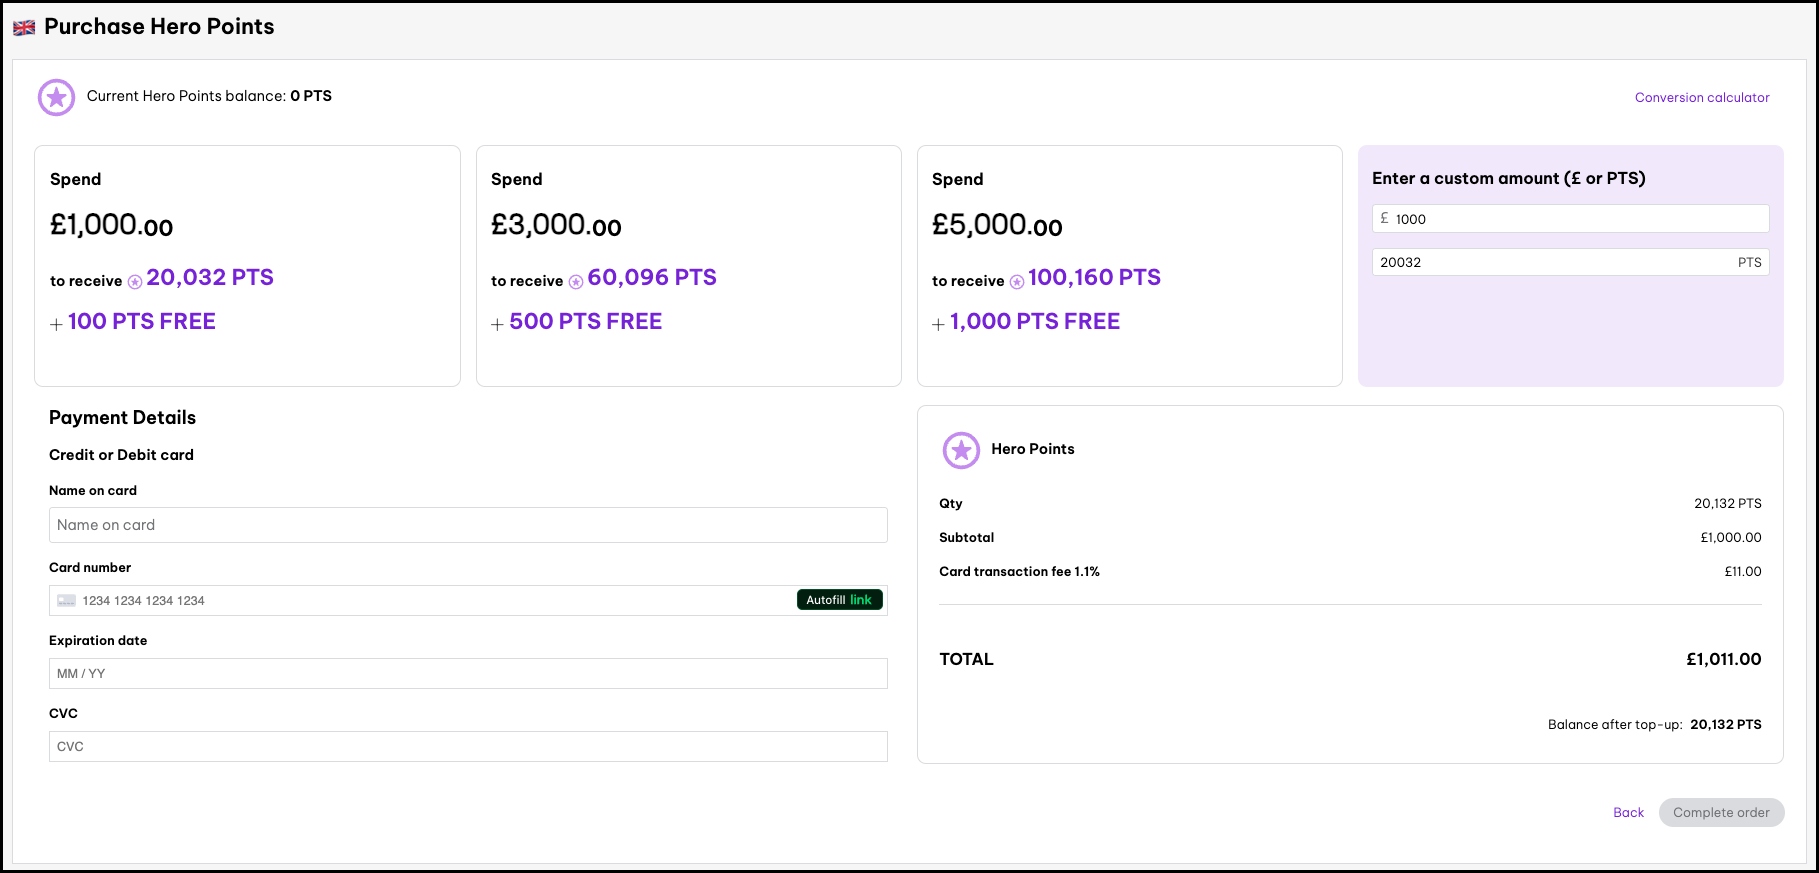
Task: Open the Conversion calculator link
Action: (x=1701, y=97)
